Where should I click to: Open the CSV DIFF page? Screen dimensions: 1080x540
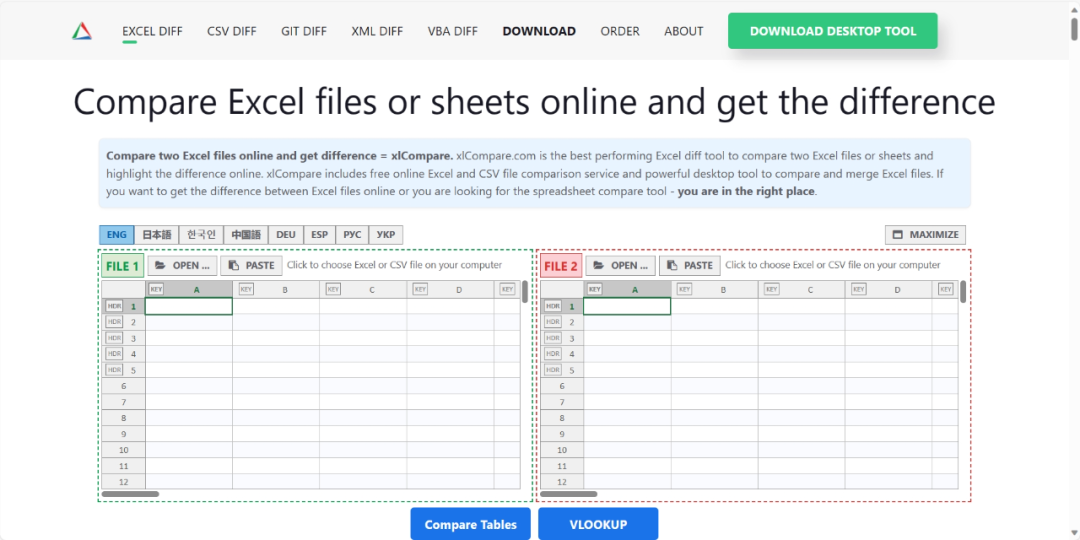231,31
